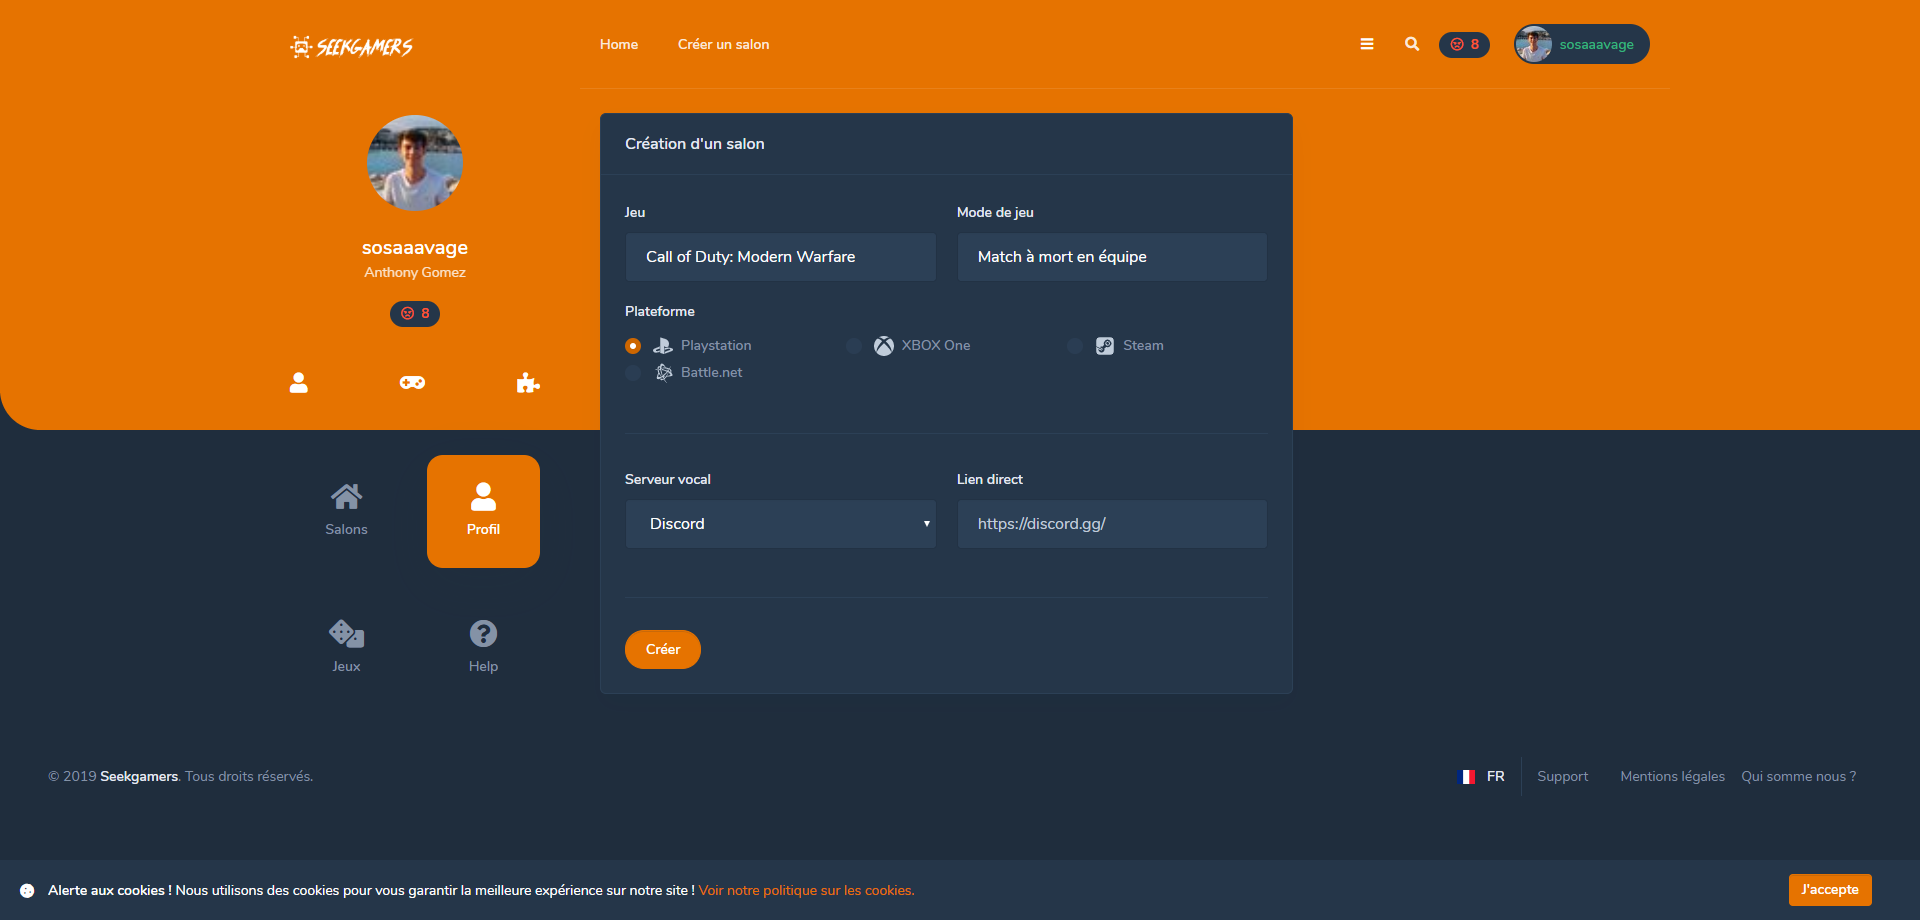Viewport: 1920px width, 920px height.
Task: Click the Playstation logo icon
Action: click(663, 346)
